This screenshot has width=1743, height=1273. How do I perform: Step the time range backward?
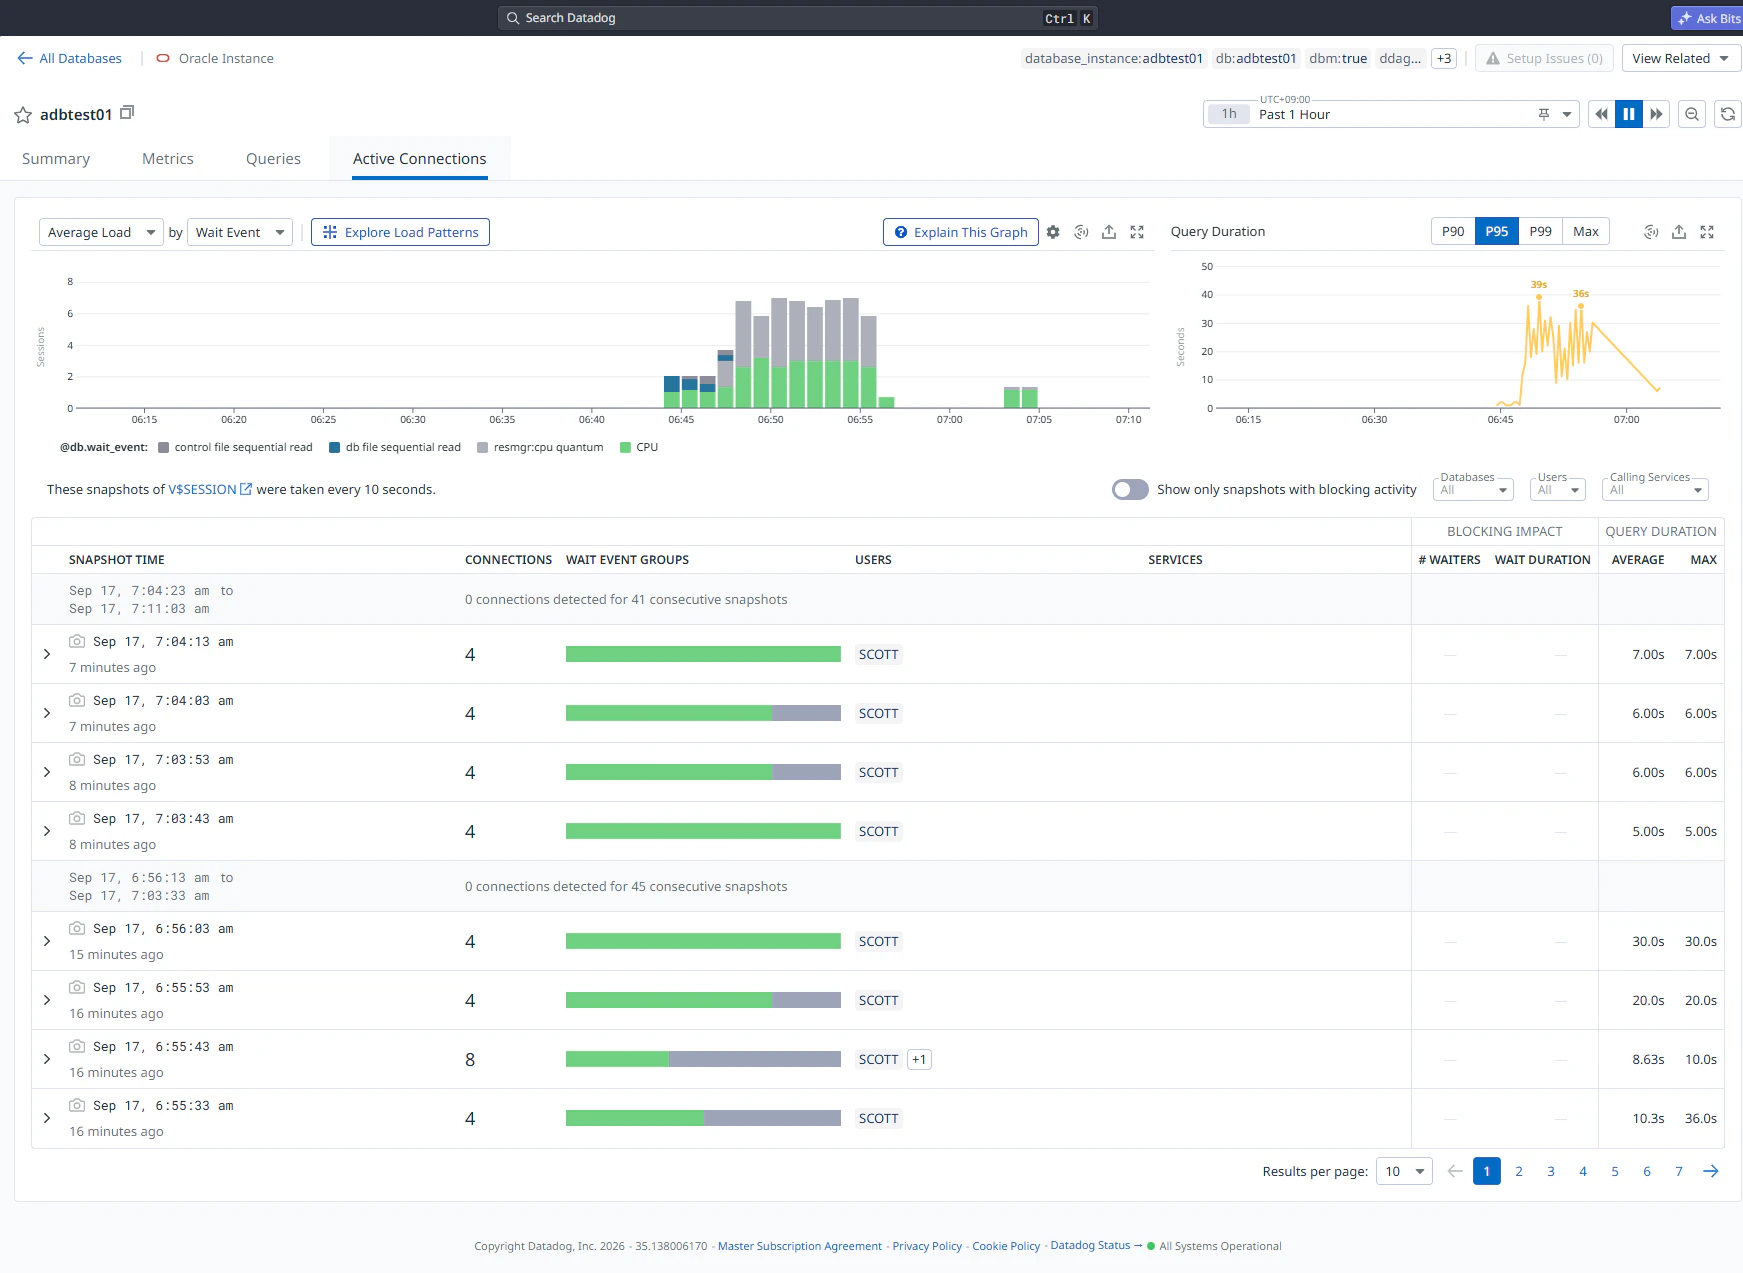tap(1601, 114)
